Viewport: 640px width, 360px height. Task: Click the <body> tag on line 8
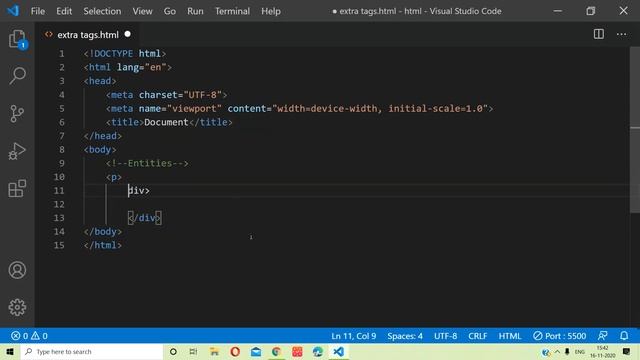coord(100,150)
